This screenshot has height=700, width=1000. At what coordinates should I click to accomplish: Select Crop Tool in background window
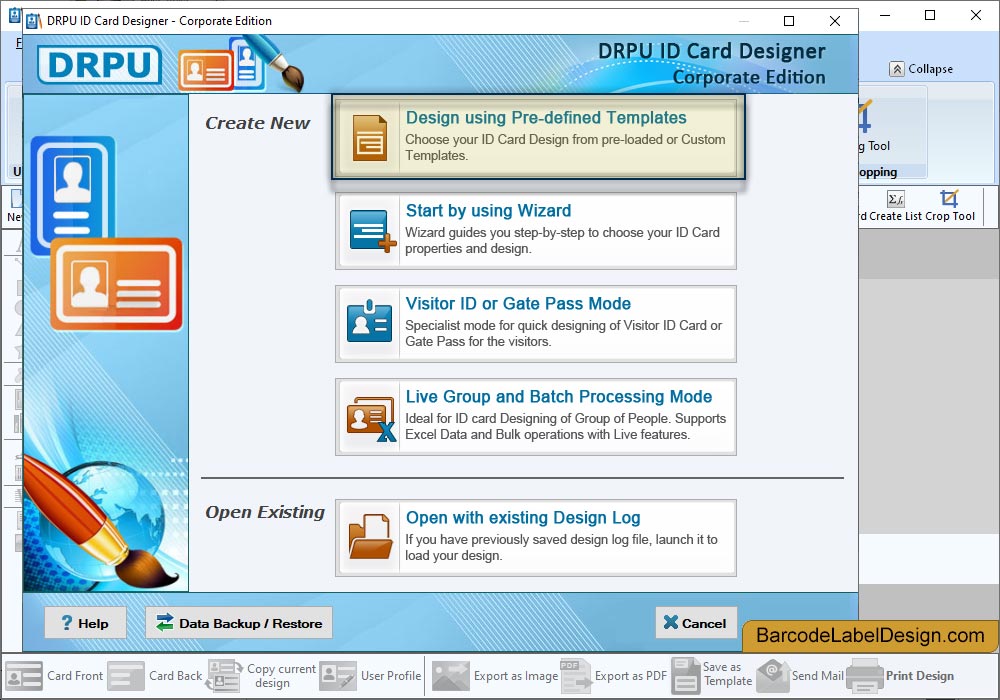click(x=950, y=205)
